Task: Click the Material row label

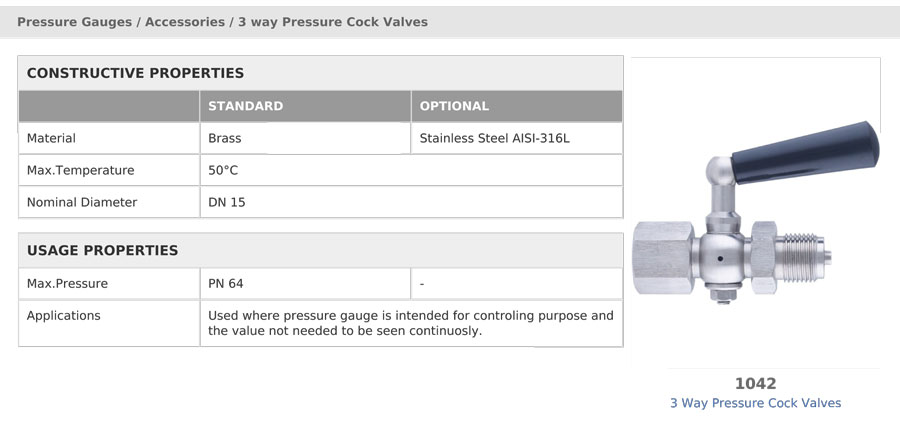Action: pos(51,138)
